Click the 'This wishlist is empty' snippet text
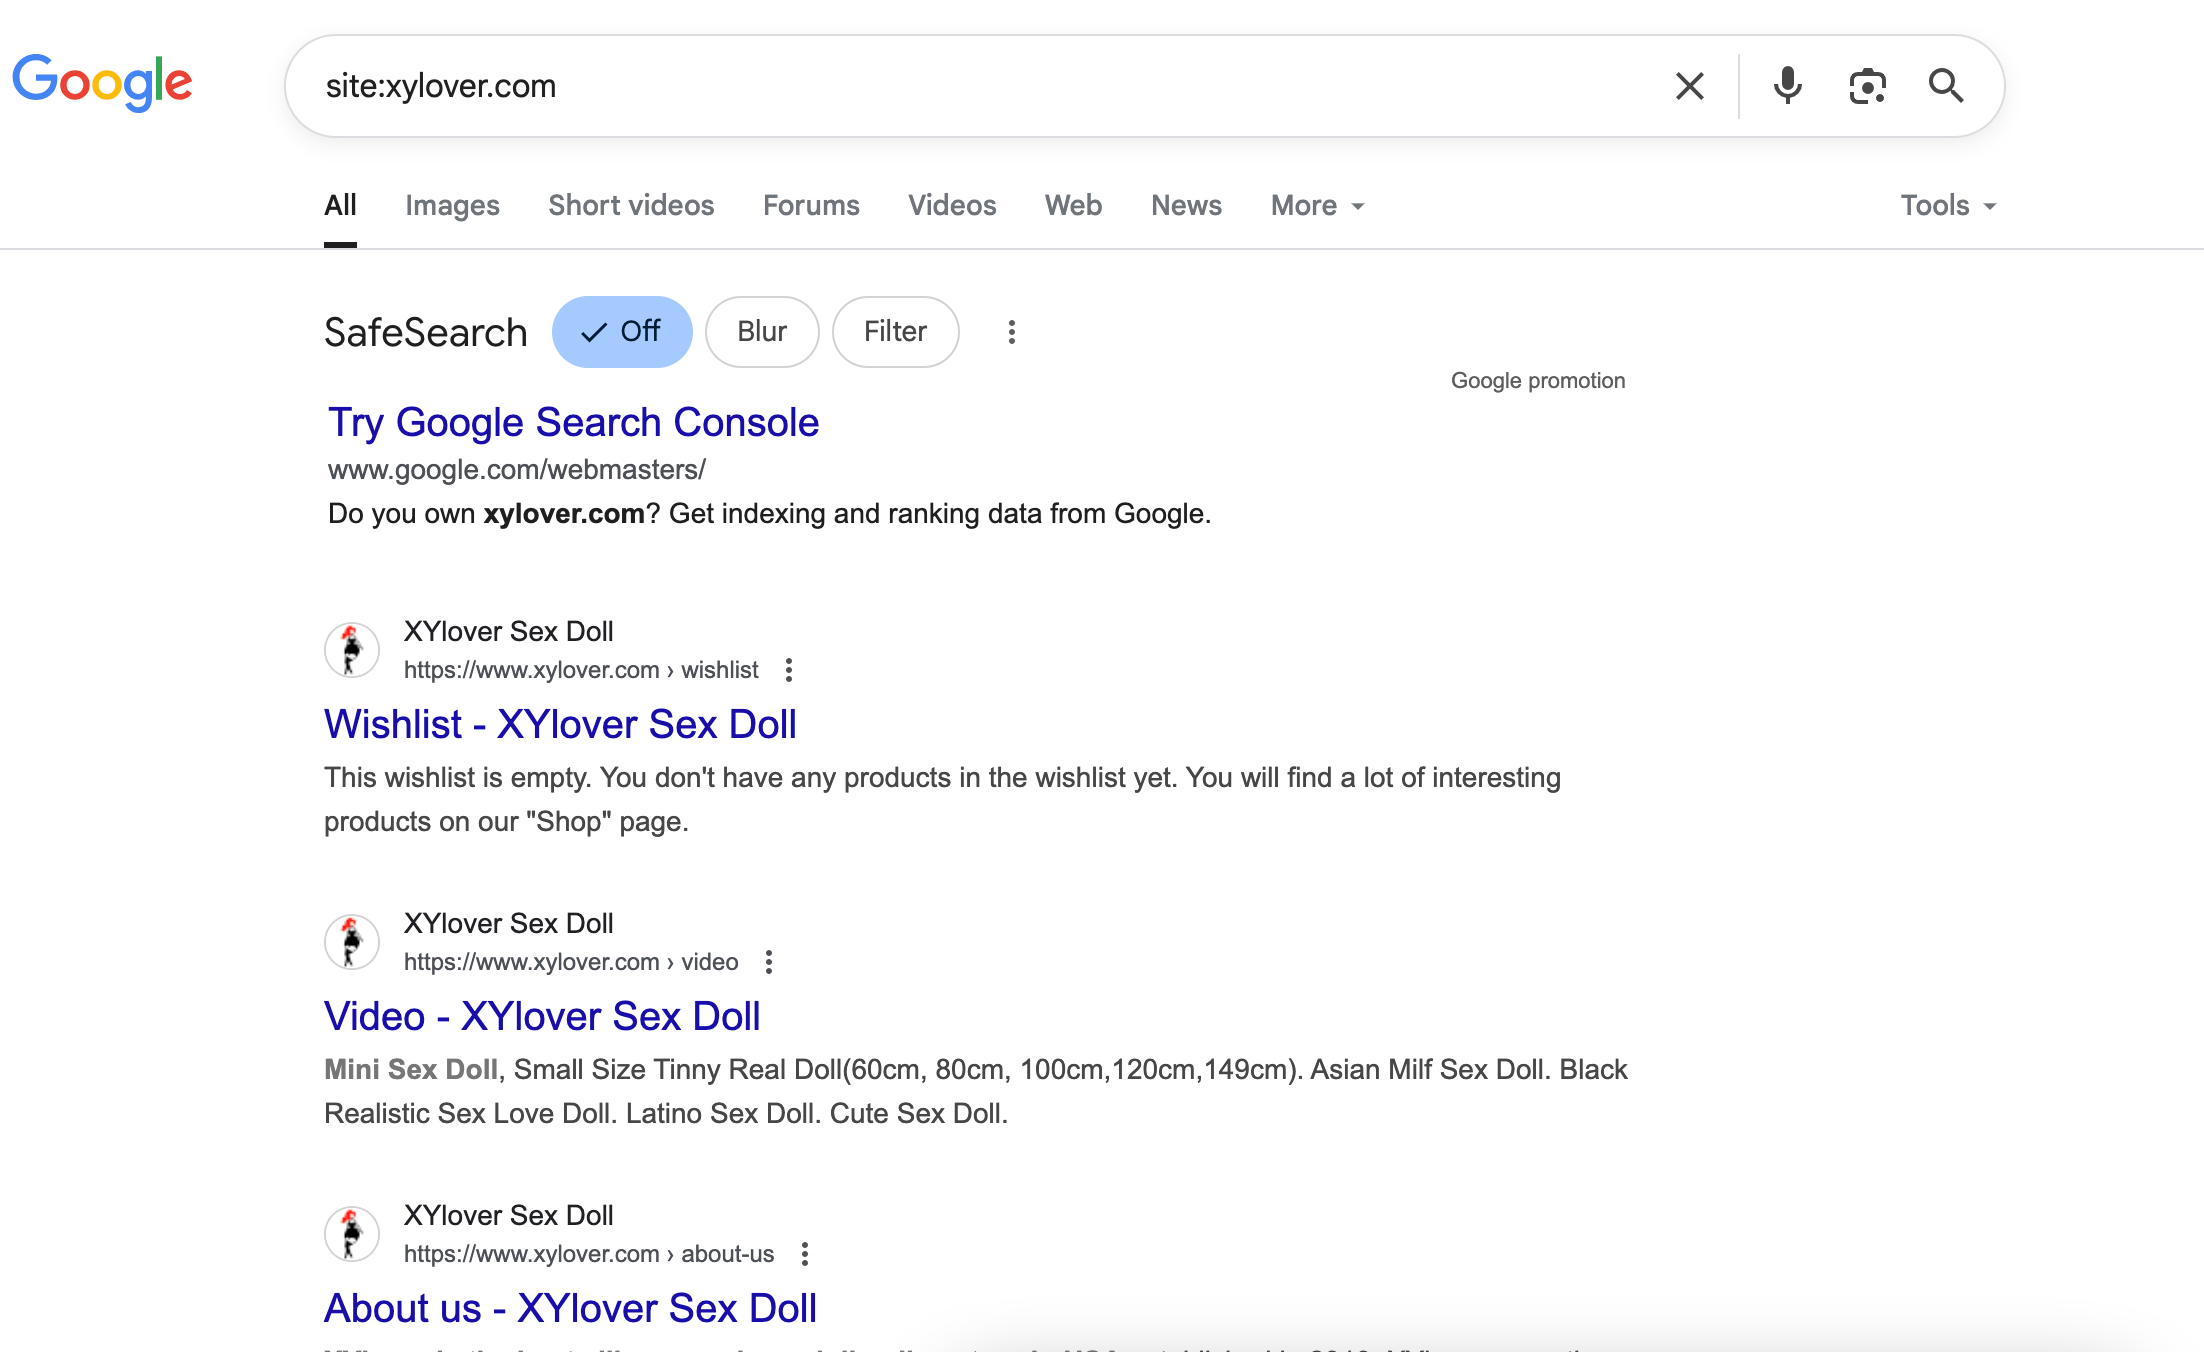The height and width of the screenshot is (1352, 2204). [x=942, y=799]
